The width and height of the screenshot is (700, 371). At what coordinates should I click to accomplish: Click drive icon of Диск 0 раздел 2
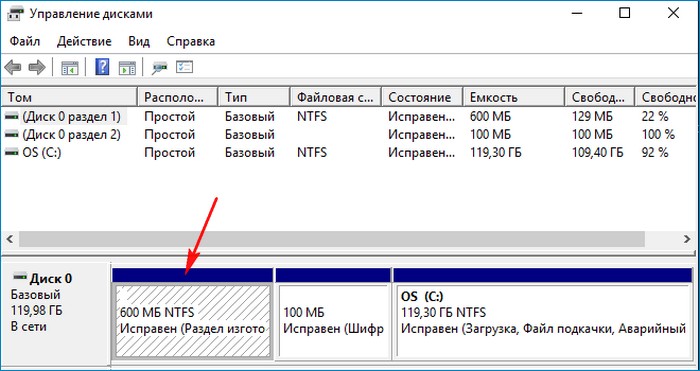[12, 134]
